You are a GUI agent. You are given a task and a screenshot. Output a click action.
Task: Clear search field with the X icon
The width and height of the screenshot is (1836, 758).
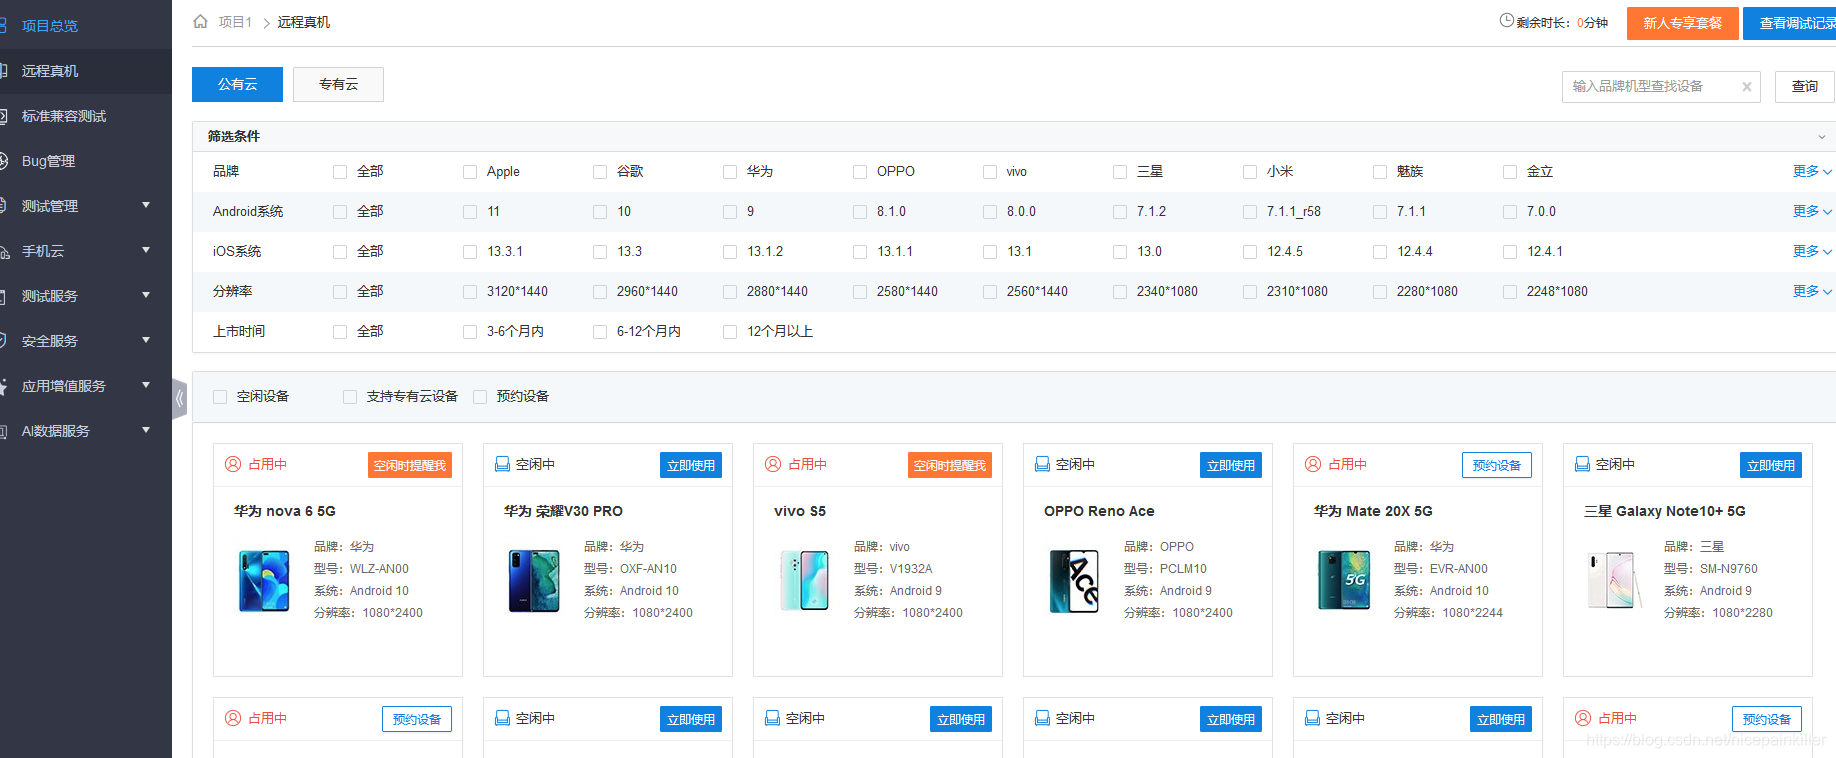click(1746, 87)
